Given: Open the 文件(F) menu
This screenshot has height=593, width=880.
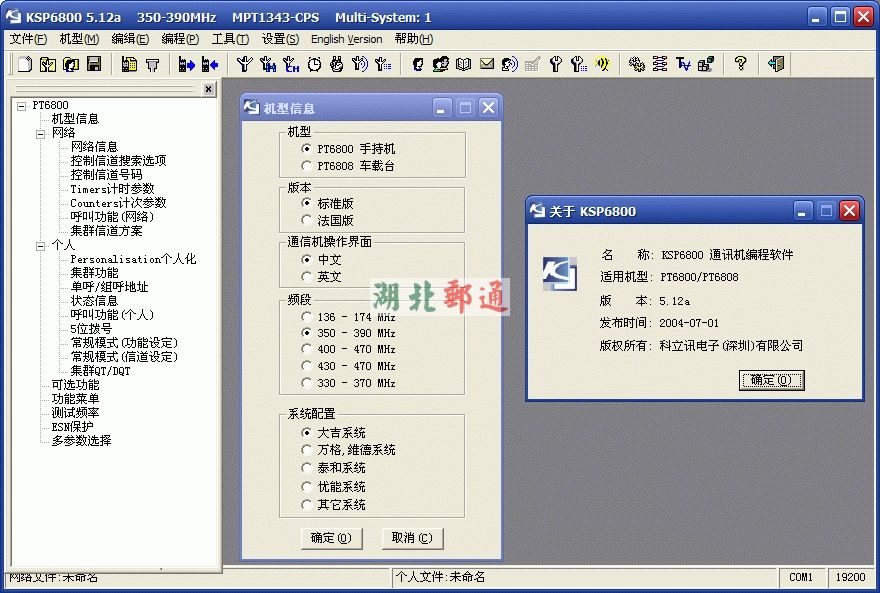Looking at the screenshot, I should [28, 39].
